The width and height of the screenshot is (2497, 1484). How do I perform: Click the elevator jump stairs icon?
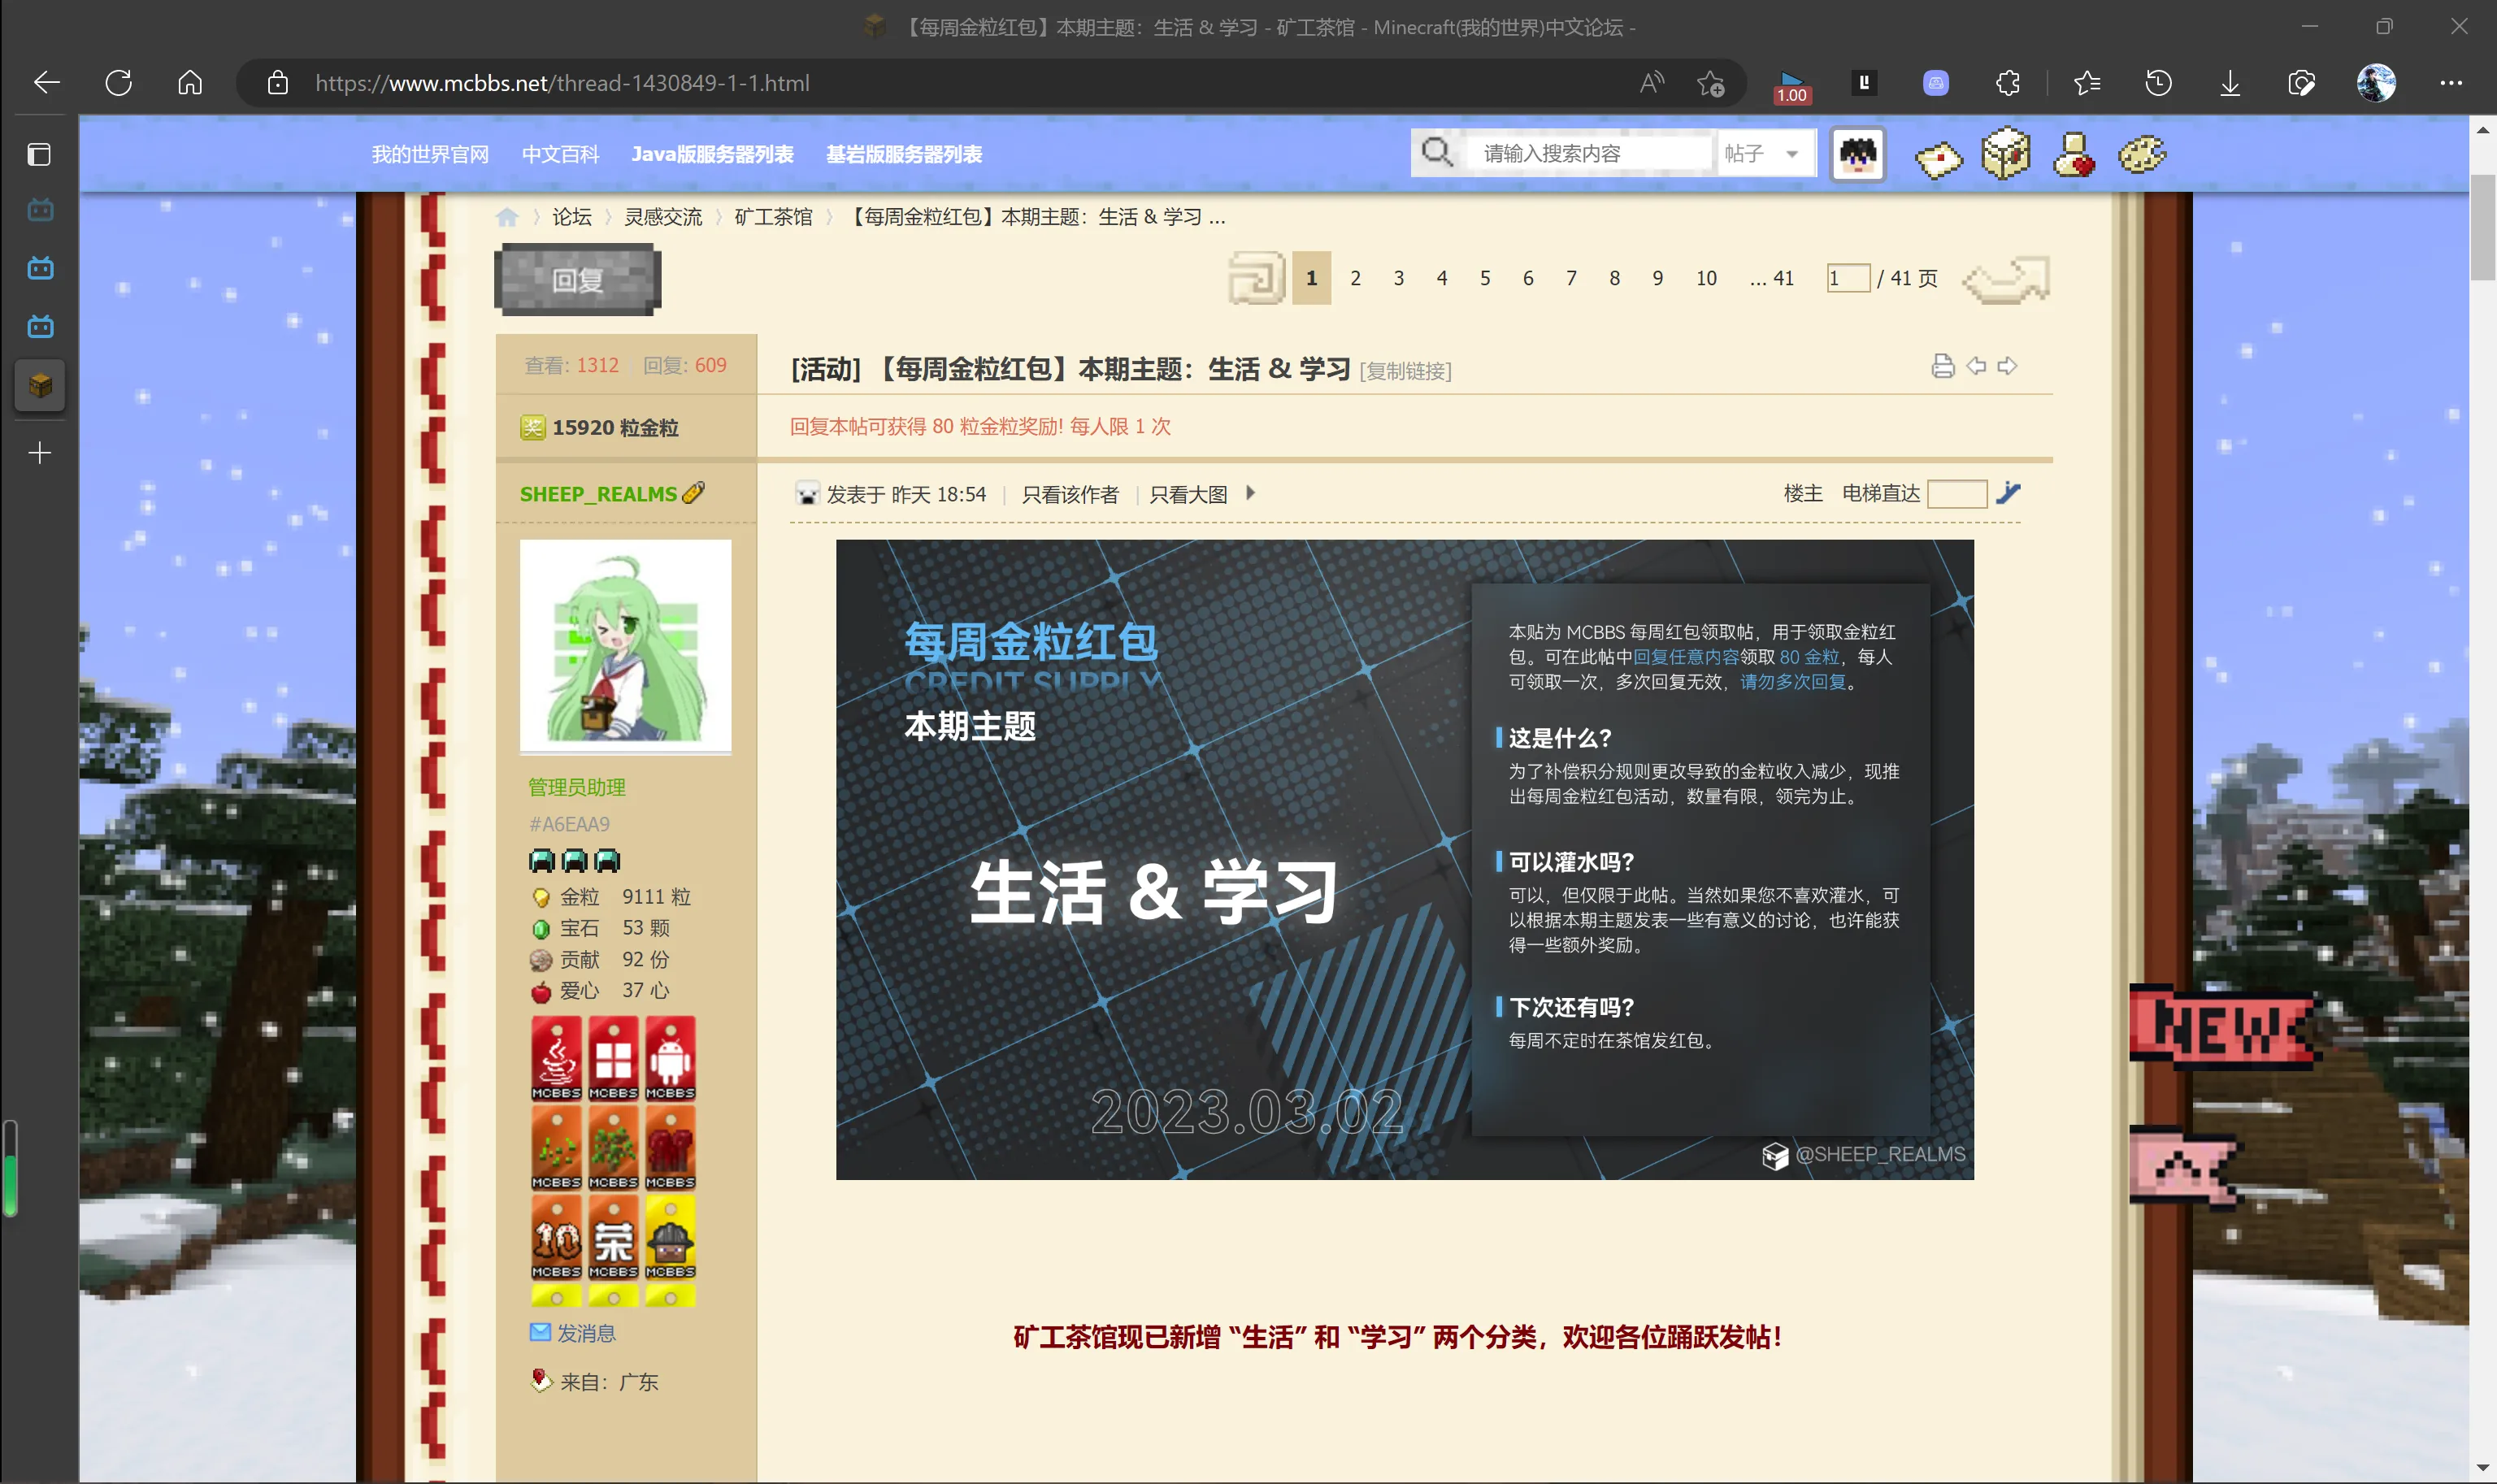[x=2008, y=493]
